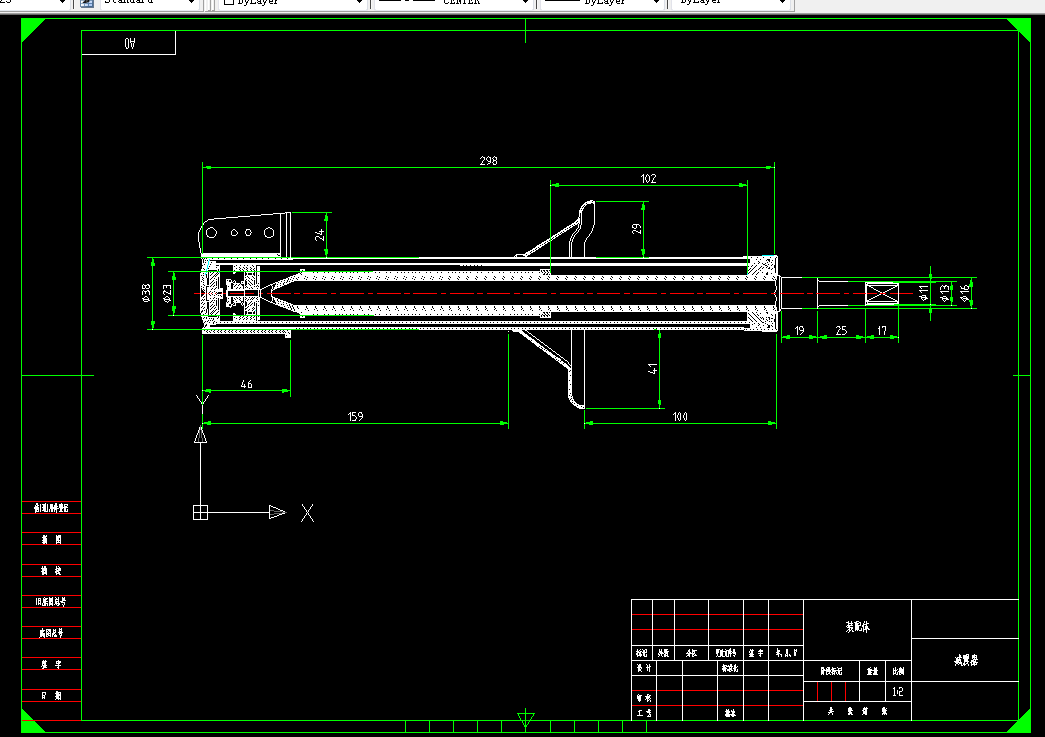This screenshot has height=737, width=1045.
Task: Select the 100 dimension text
Action: coord(680,416)
